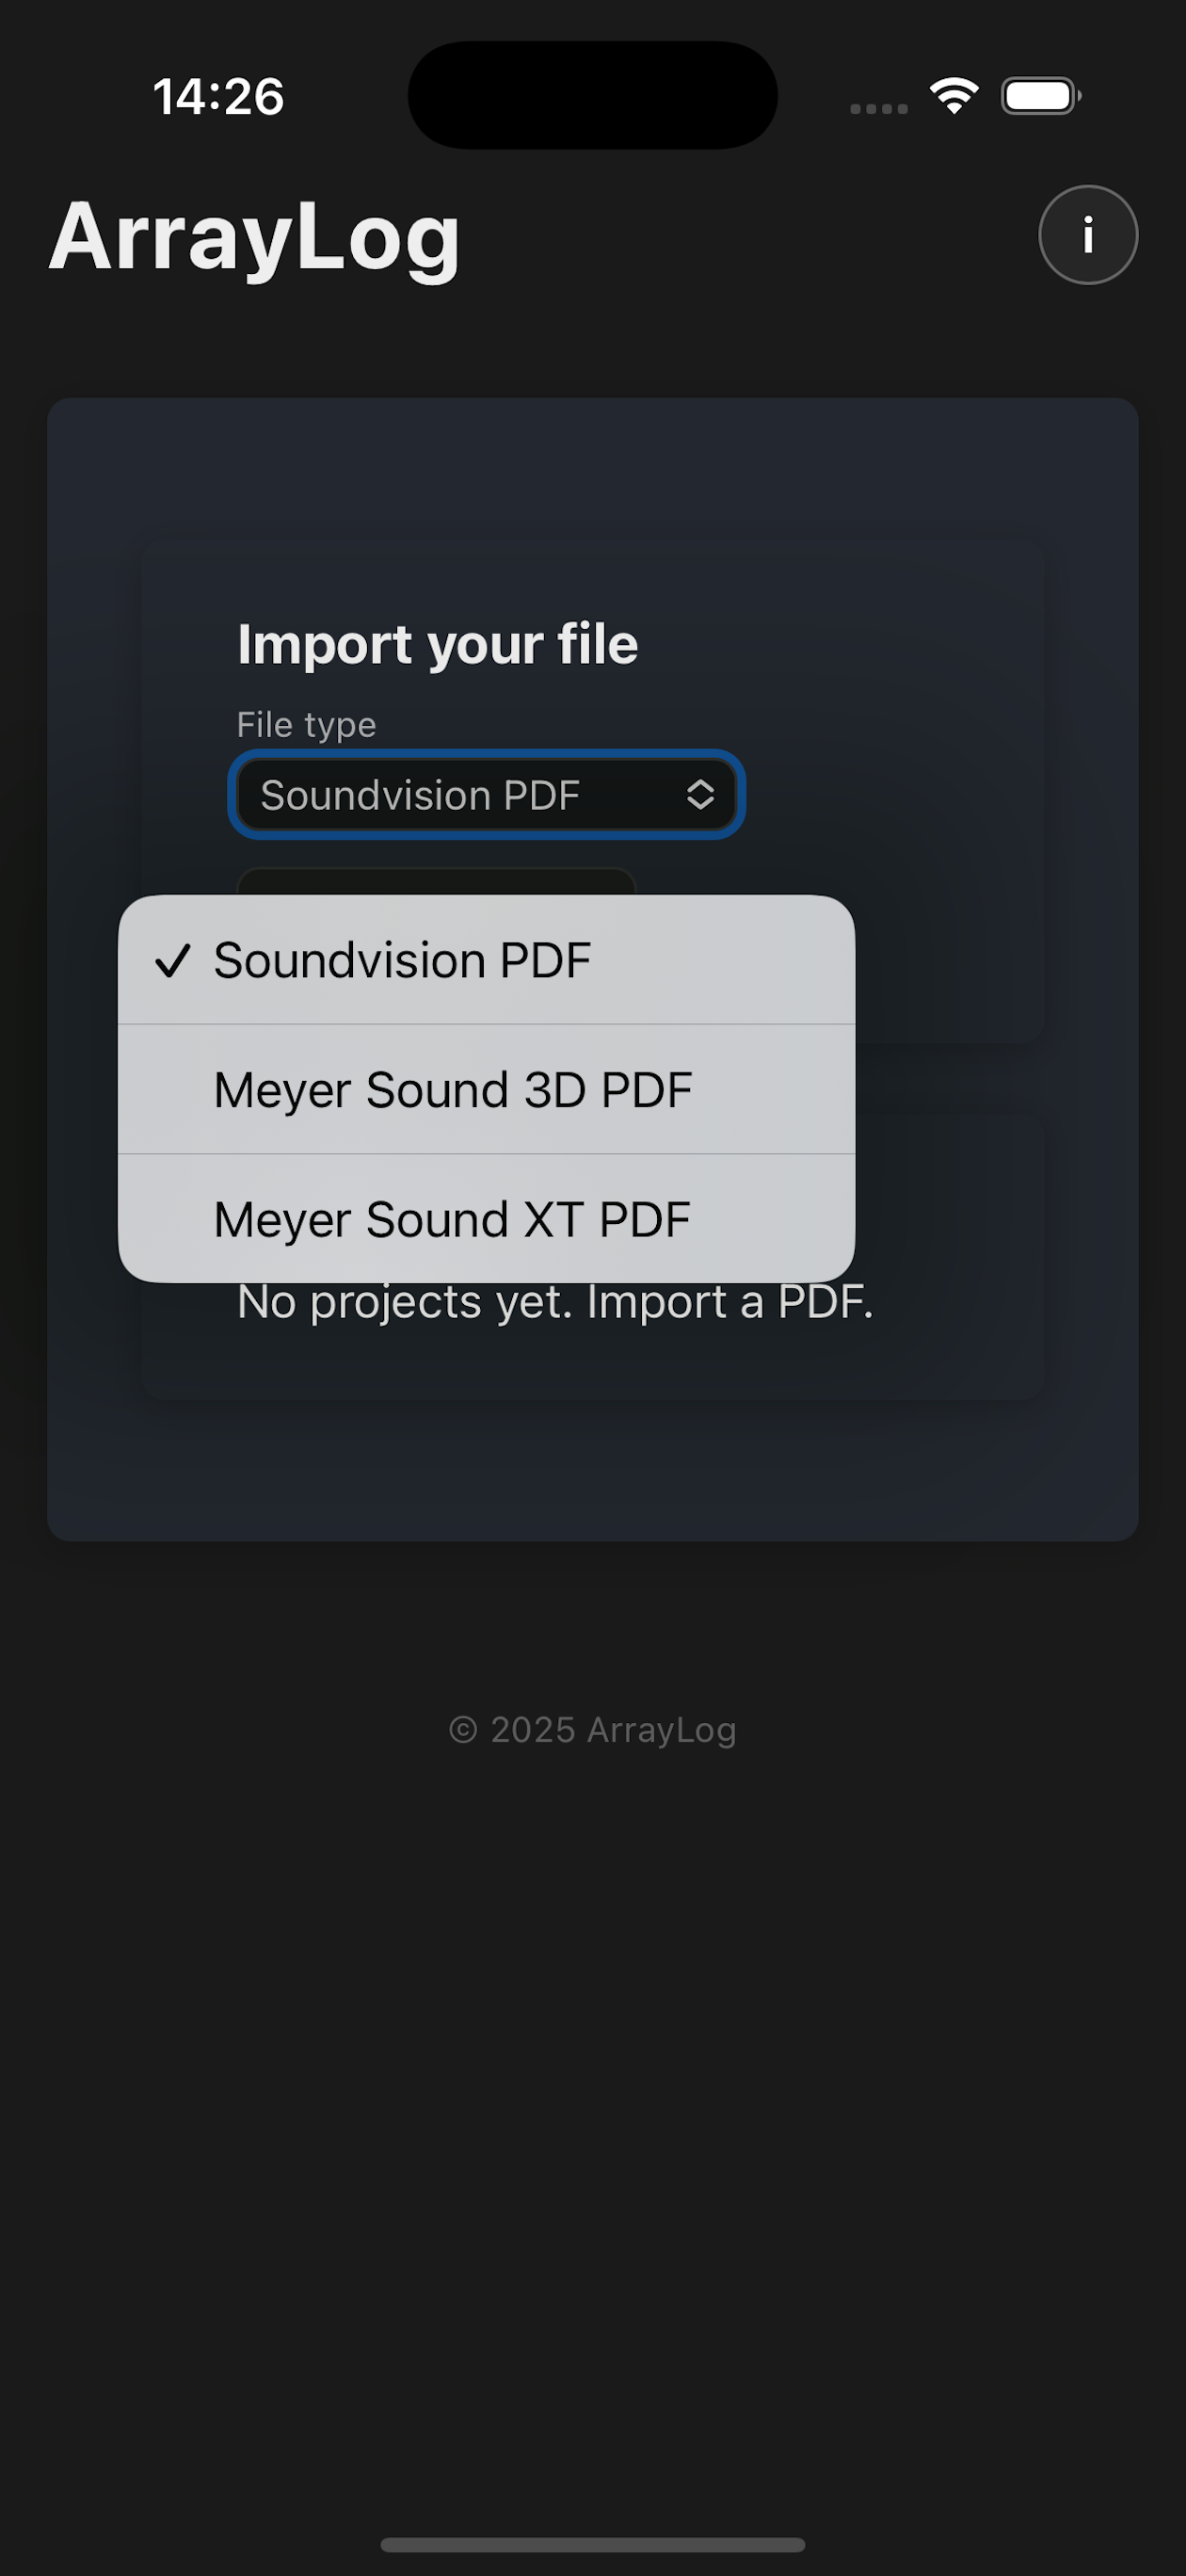The height and width of the screenshot is (2576, 1186).
Task: Switch selection to Meyer Sound XT PDF
Action: pyautogui.click(x=452, y=1218)
